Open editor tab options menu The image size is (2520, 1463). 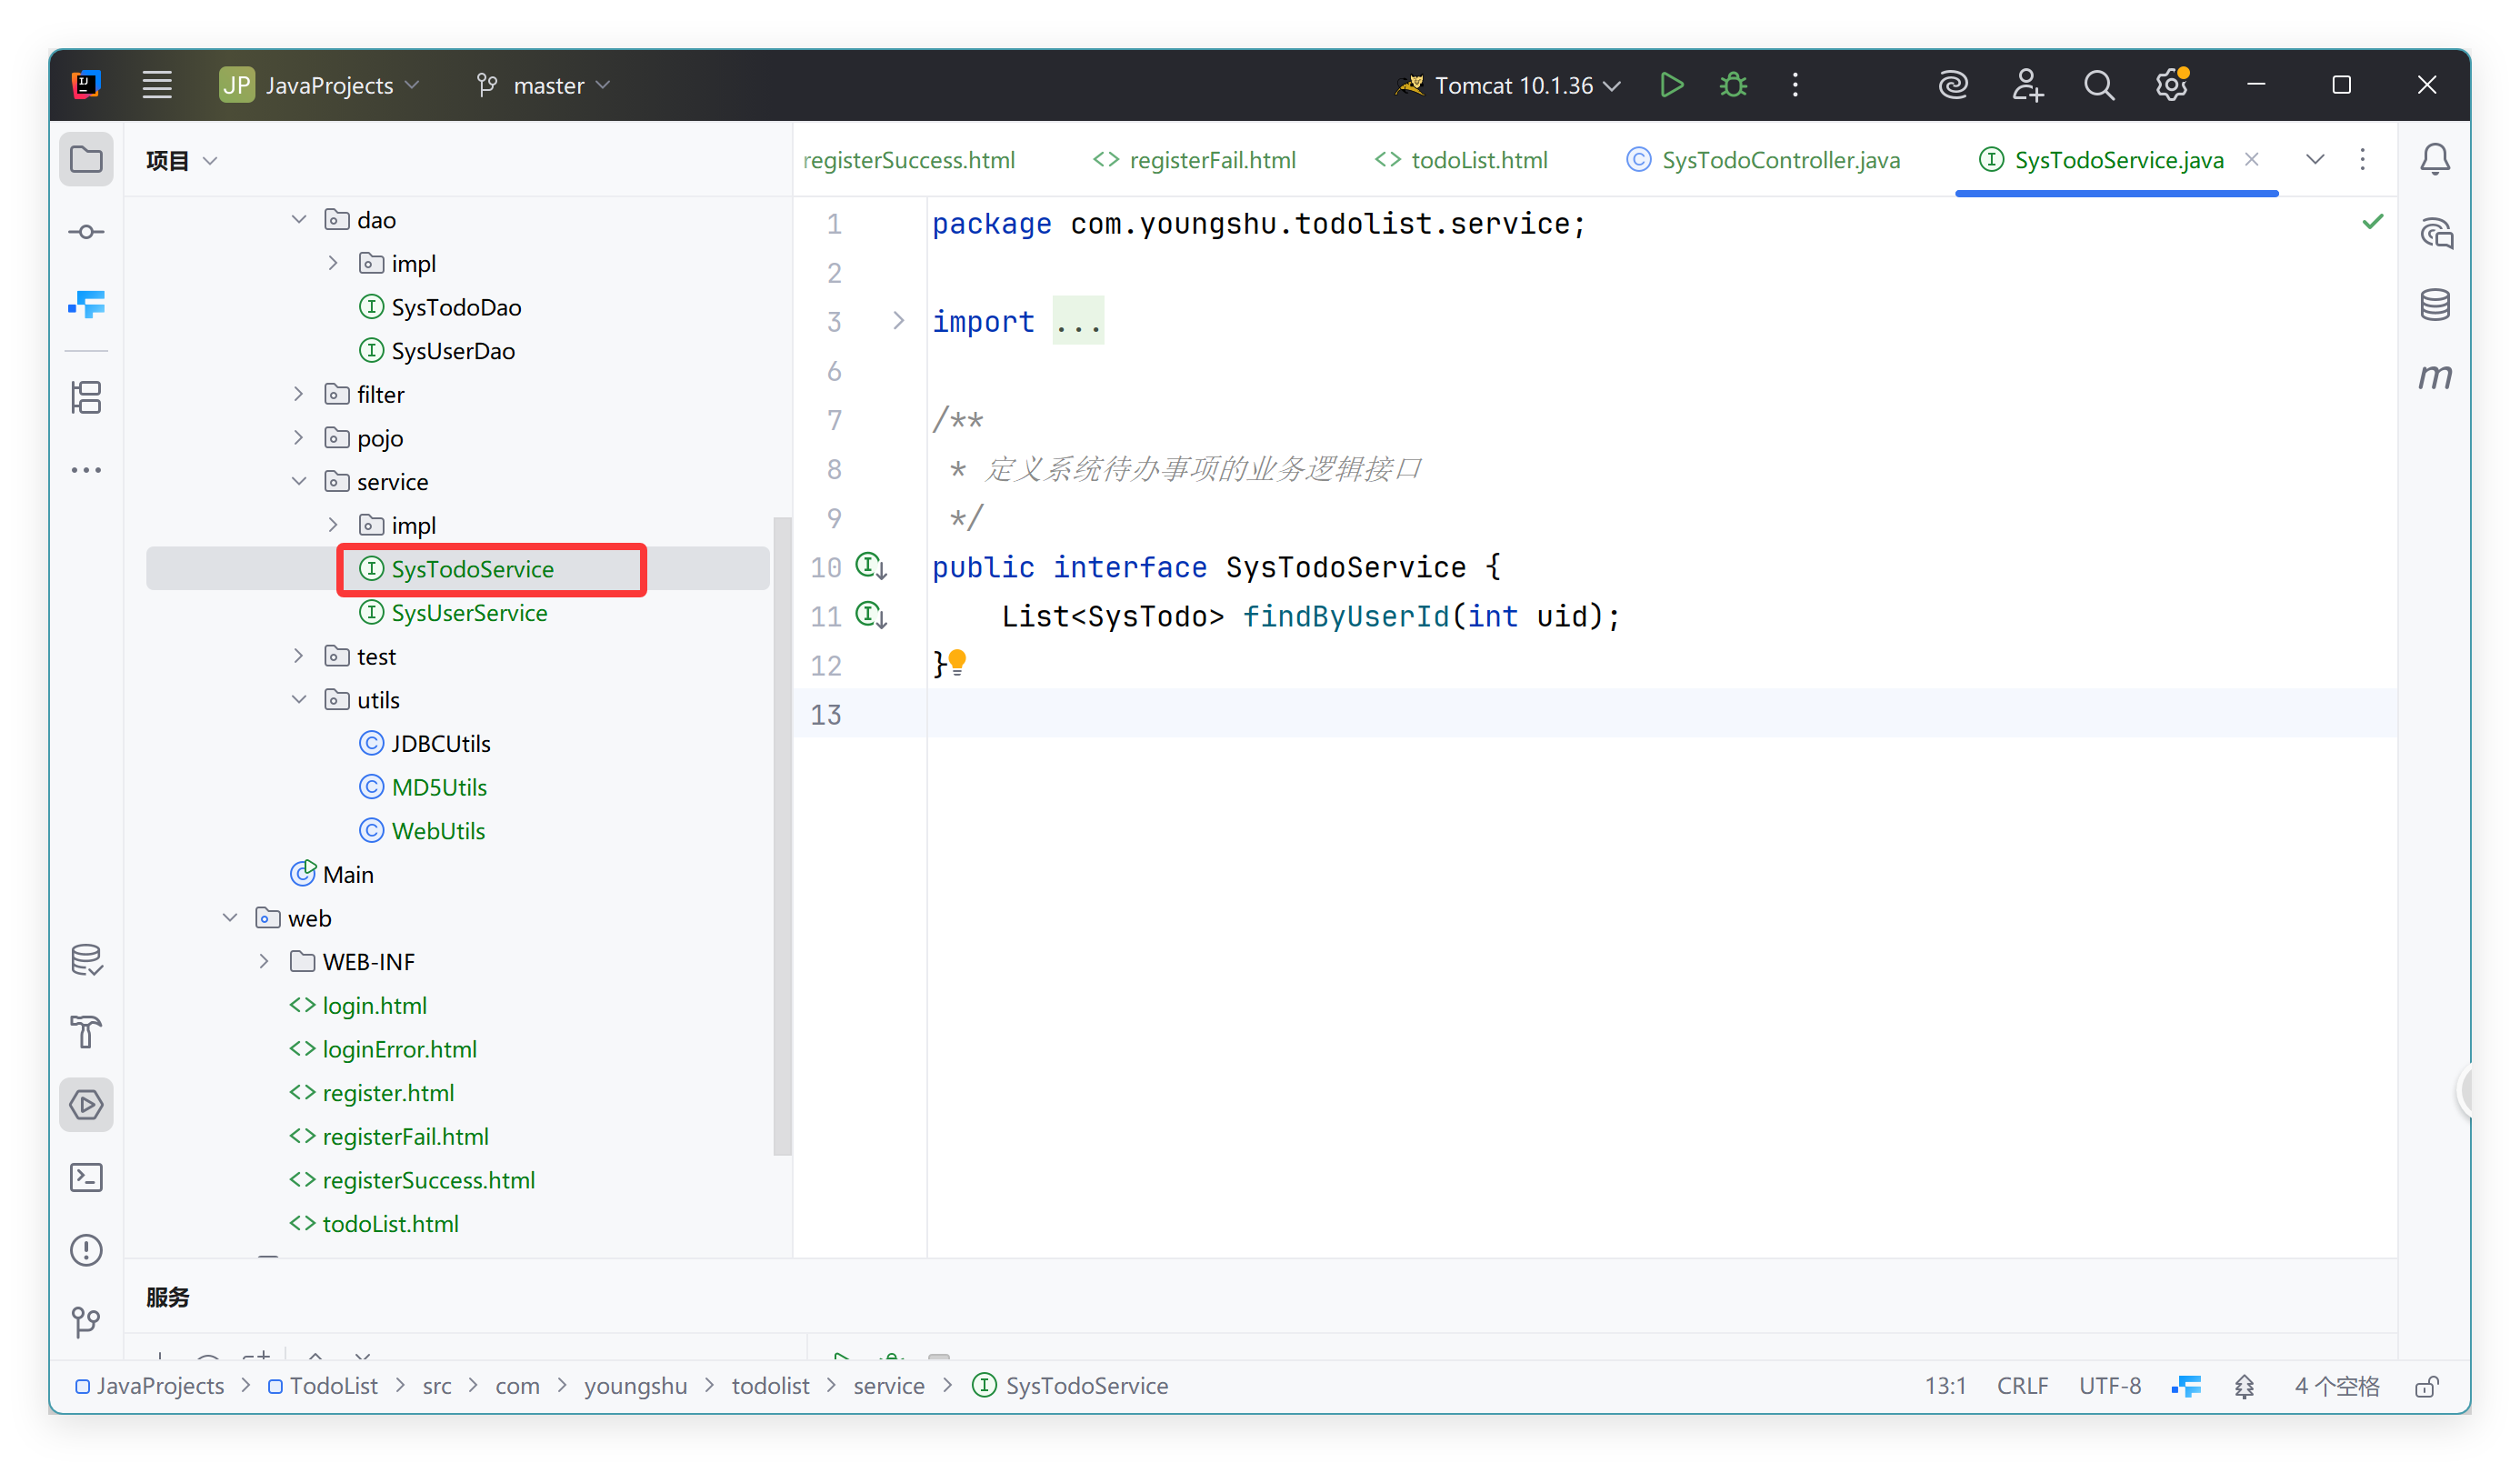pyautogui.click(x=2362, y=159)
